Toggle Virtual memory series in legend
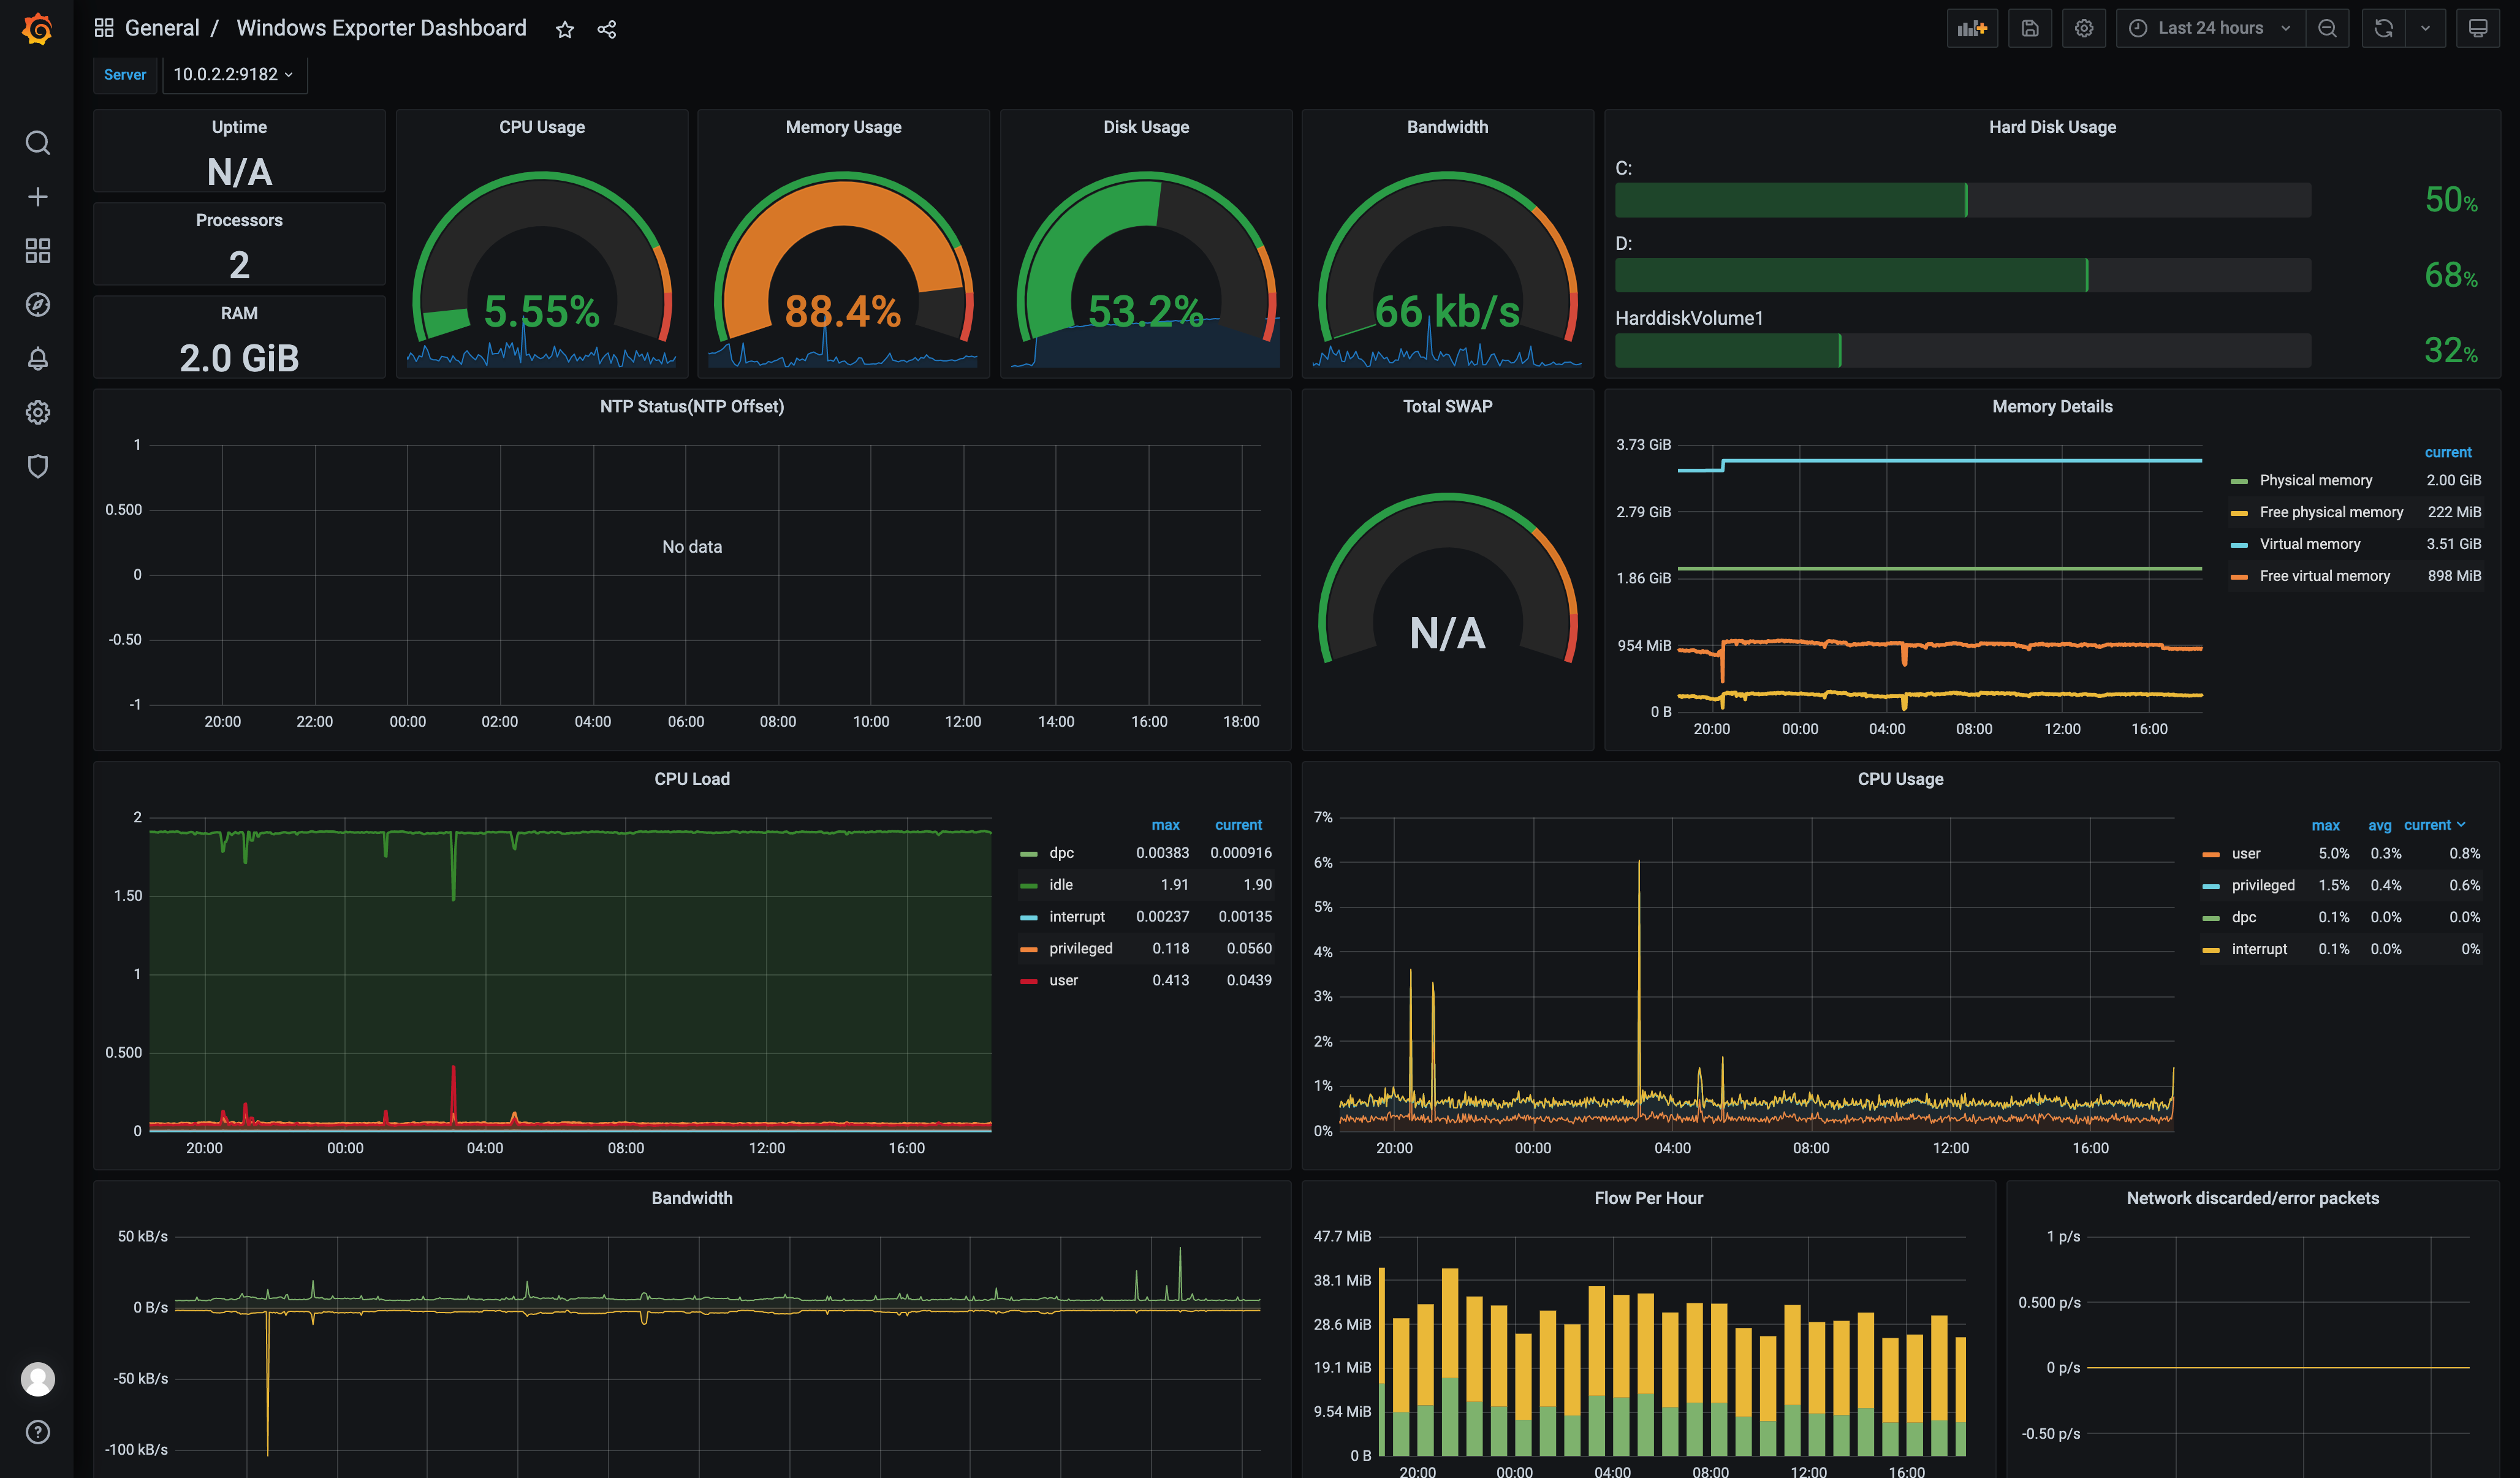Screen dimensions: 2520x1478 click(2309, 544)
